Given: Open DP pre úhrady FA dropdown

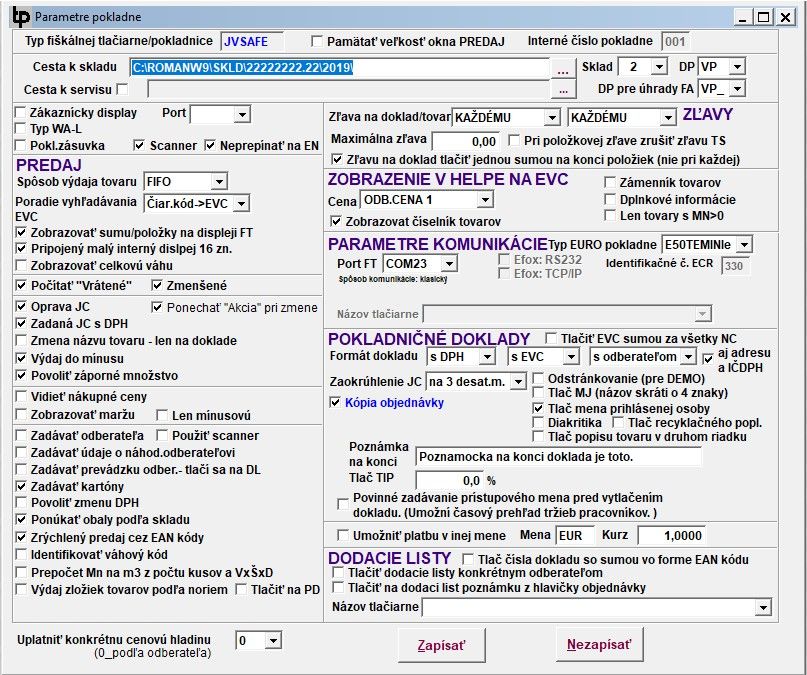Looking at the screenshot, I should [737, 88].
